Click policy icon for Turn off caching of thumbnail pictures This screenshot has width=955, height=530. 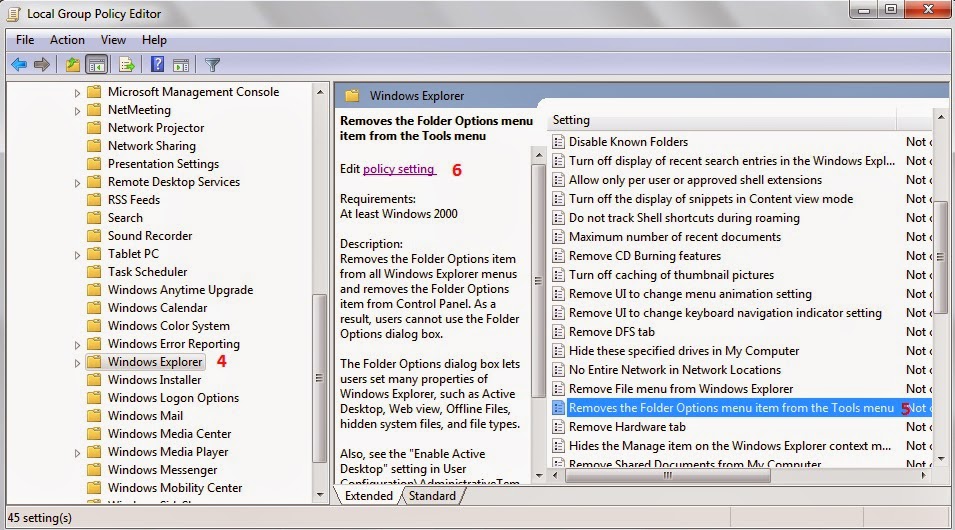558,275
